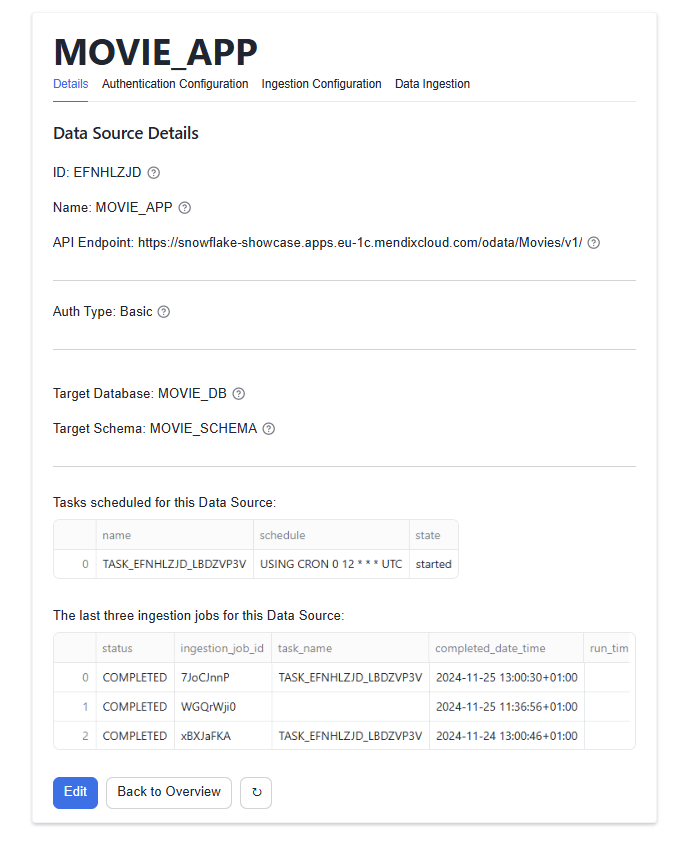This screenshot has height=855, width=690.
Task: Switch to the Ingestion Configuration tab
Action: pyautogui.click(x=321, y=84)
